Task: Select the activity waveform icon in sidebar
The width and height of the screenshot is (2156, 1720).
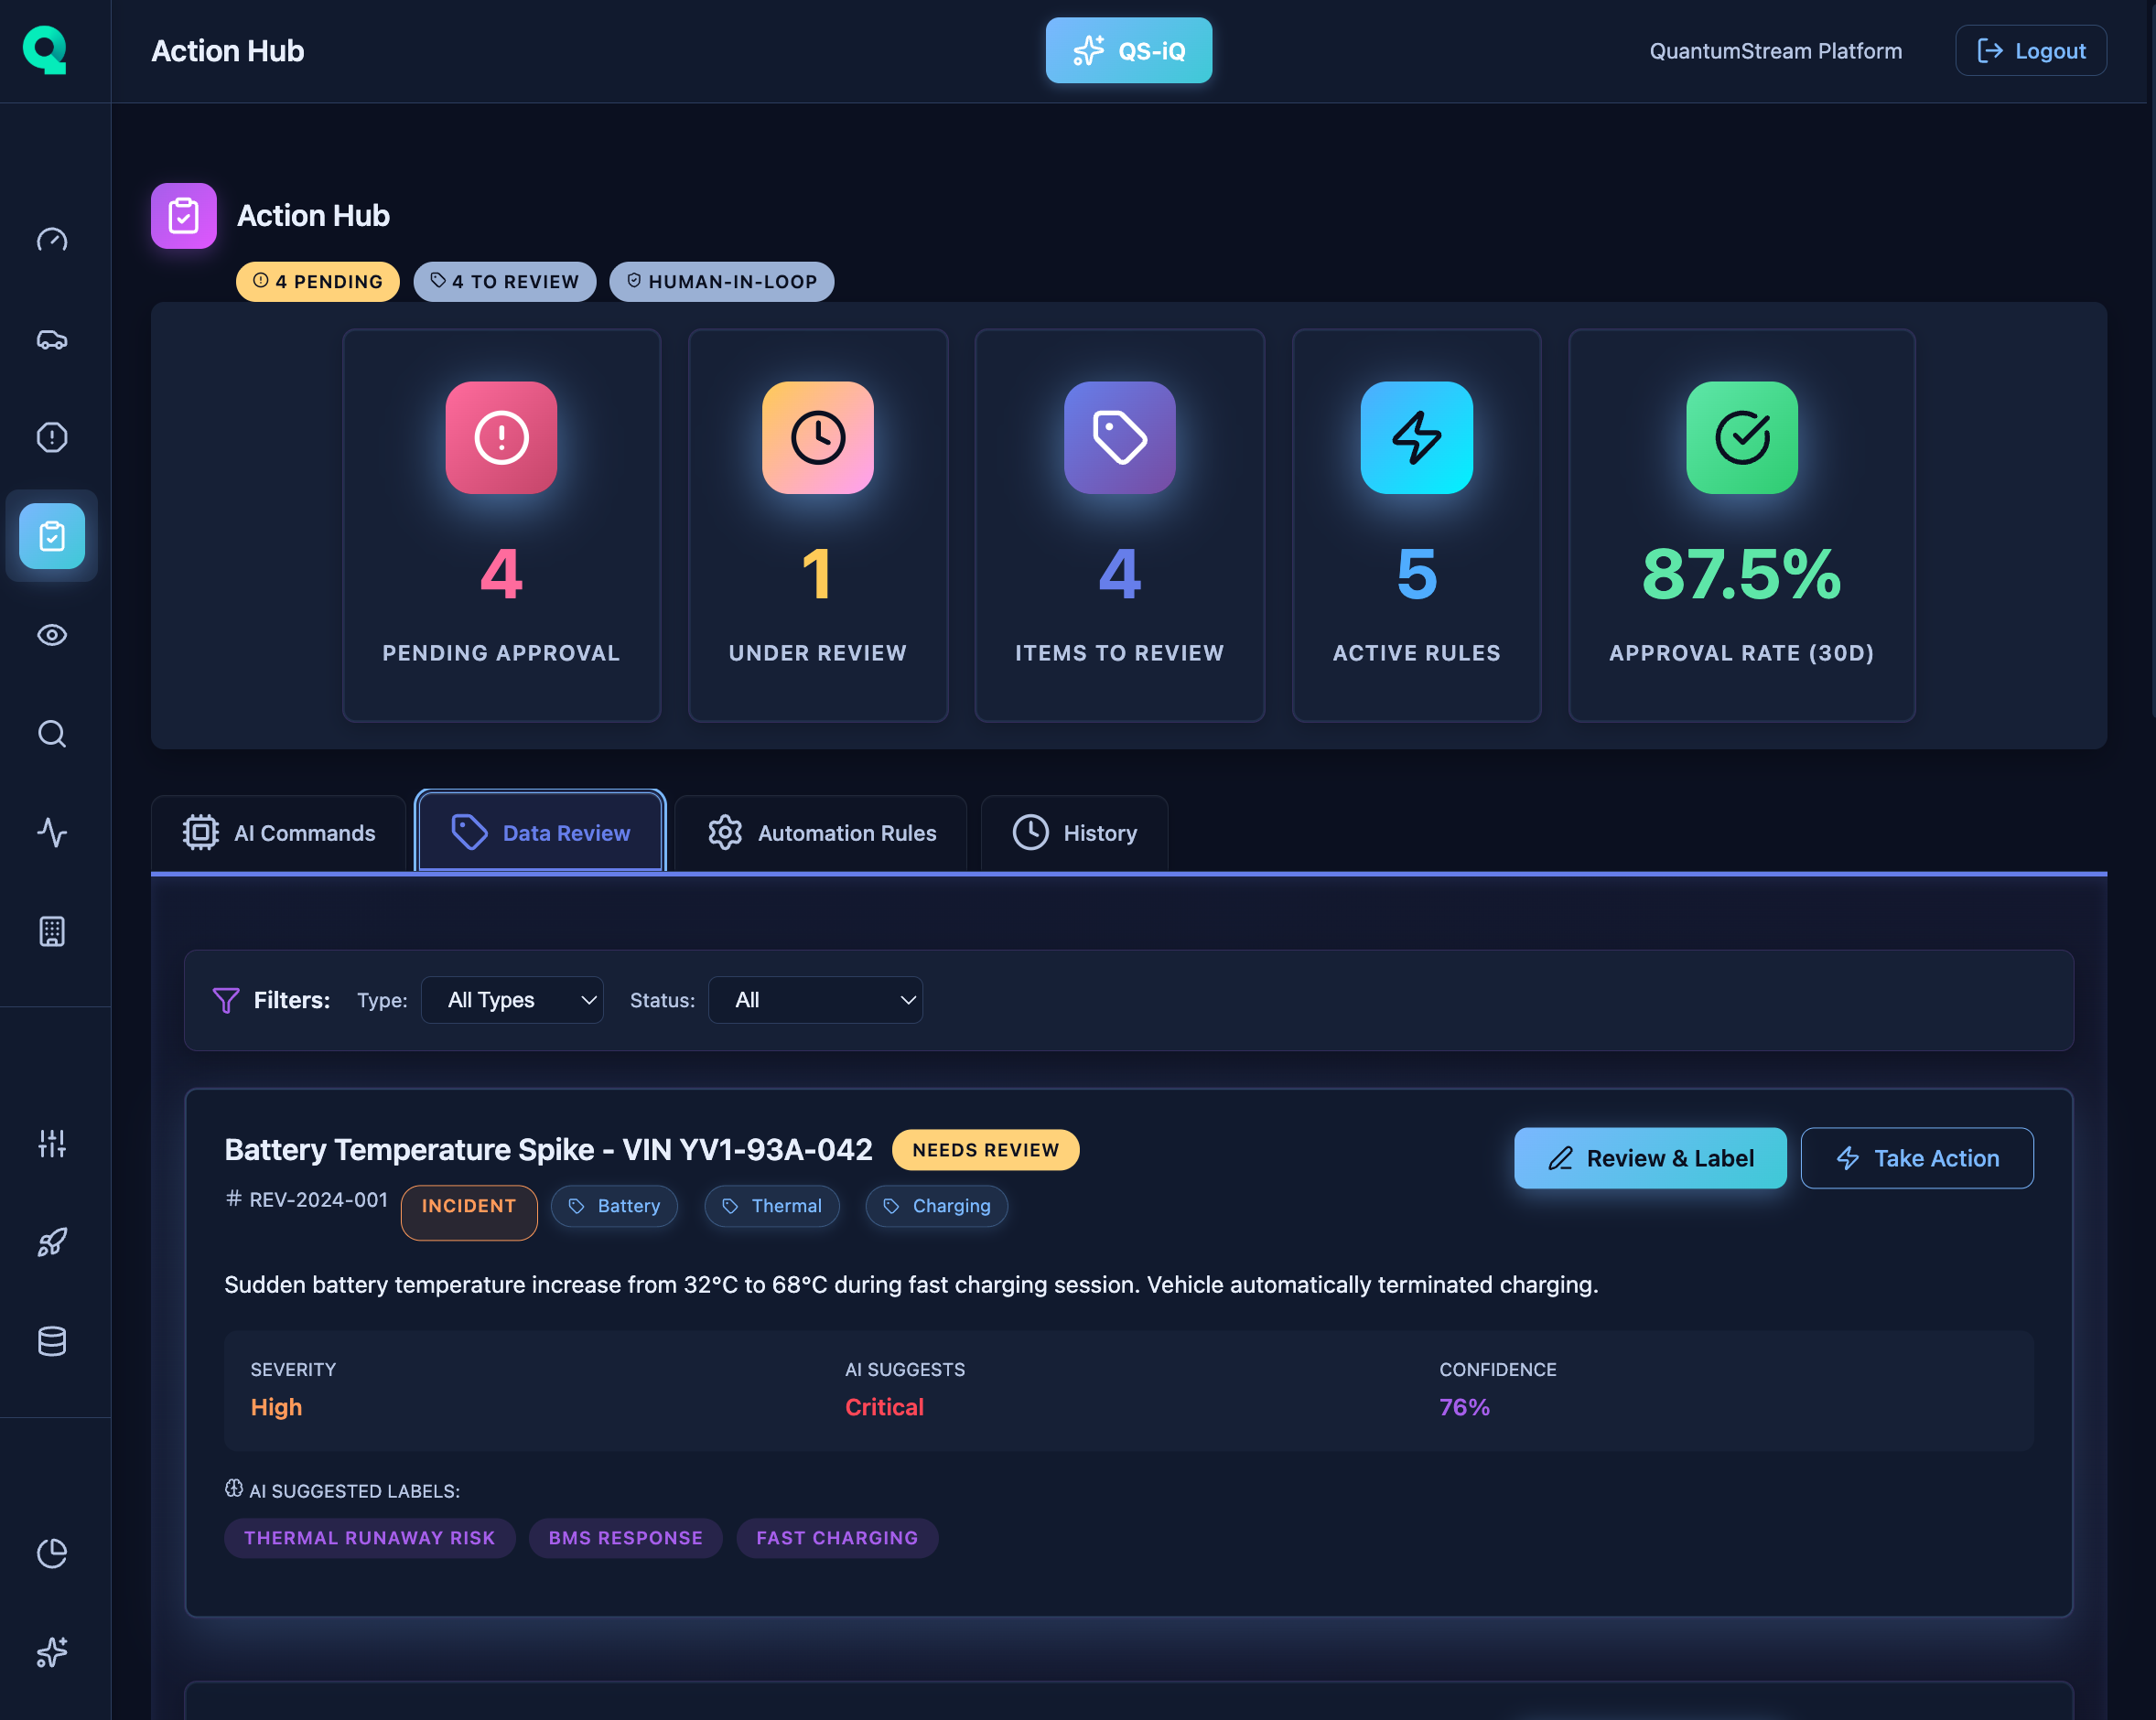Action: [x=51, y=834]
